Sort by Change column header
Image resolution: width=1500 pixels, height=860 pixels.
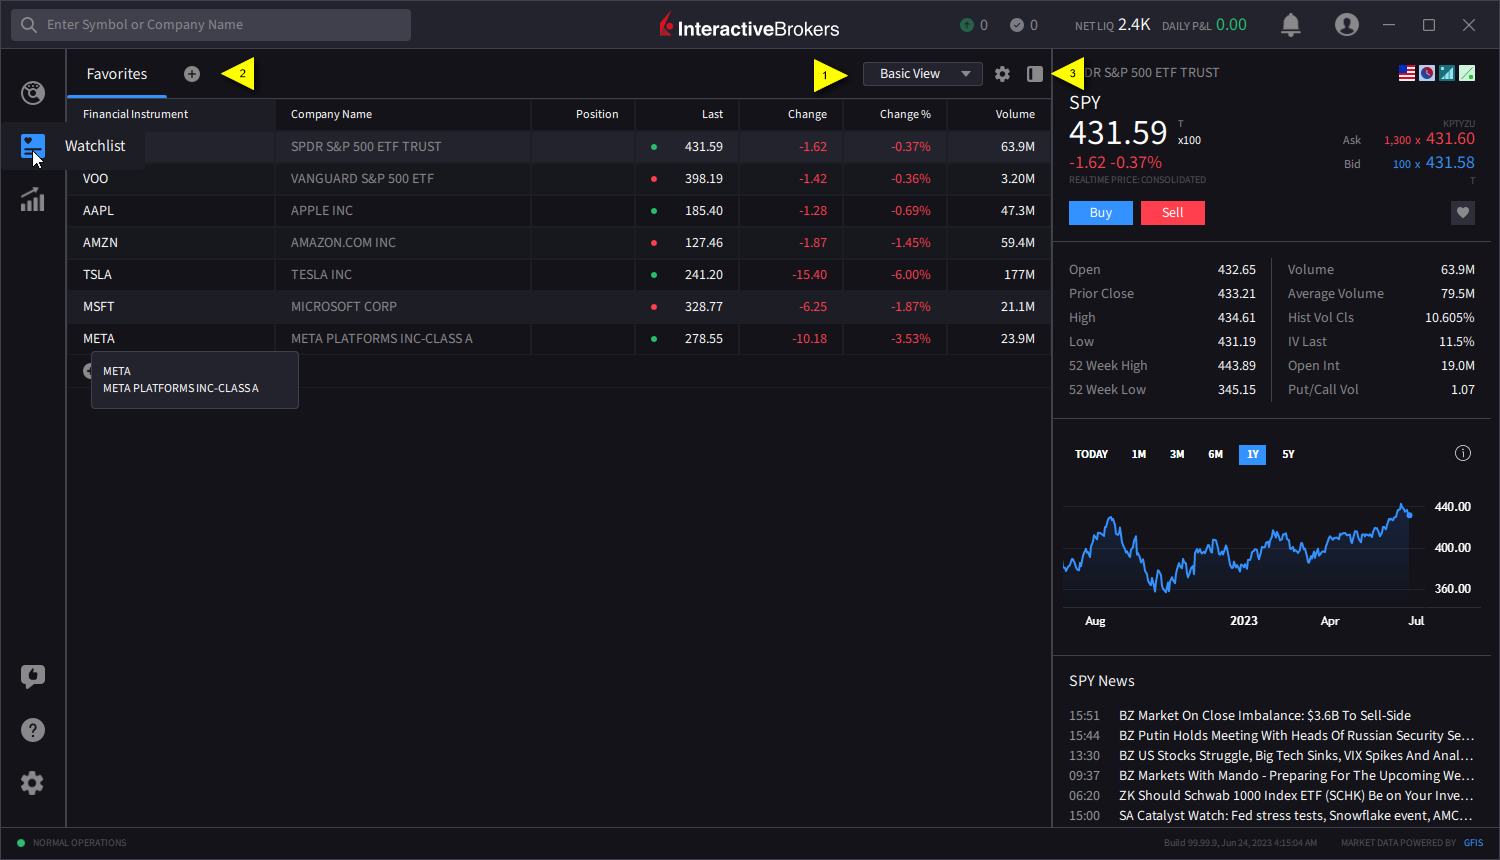pyautogui.click(x=807, y=114)
